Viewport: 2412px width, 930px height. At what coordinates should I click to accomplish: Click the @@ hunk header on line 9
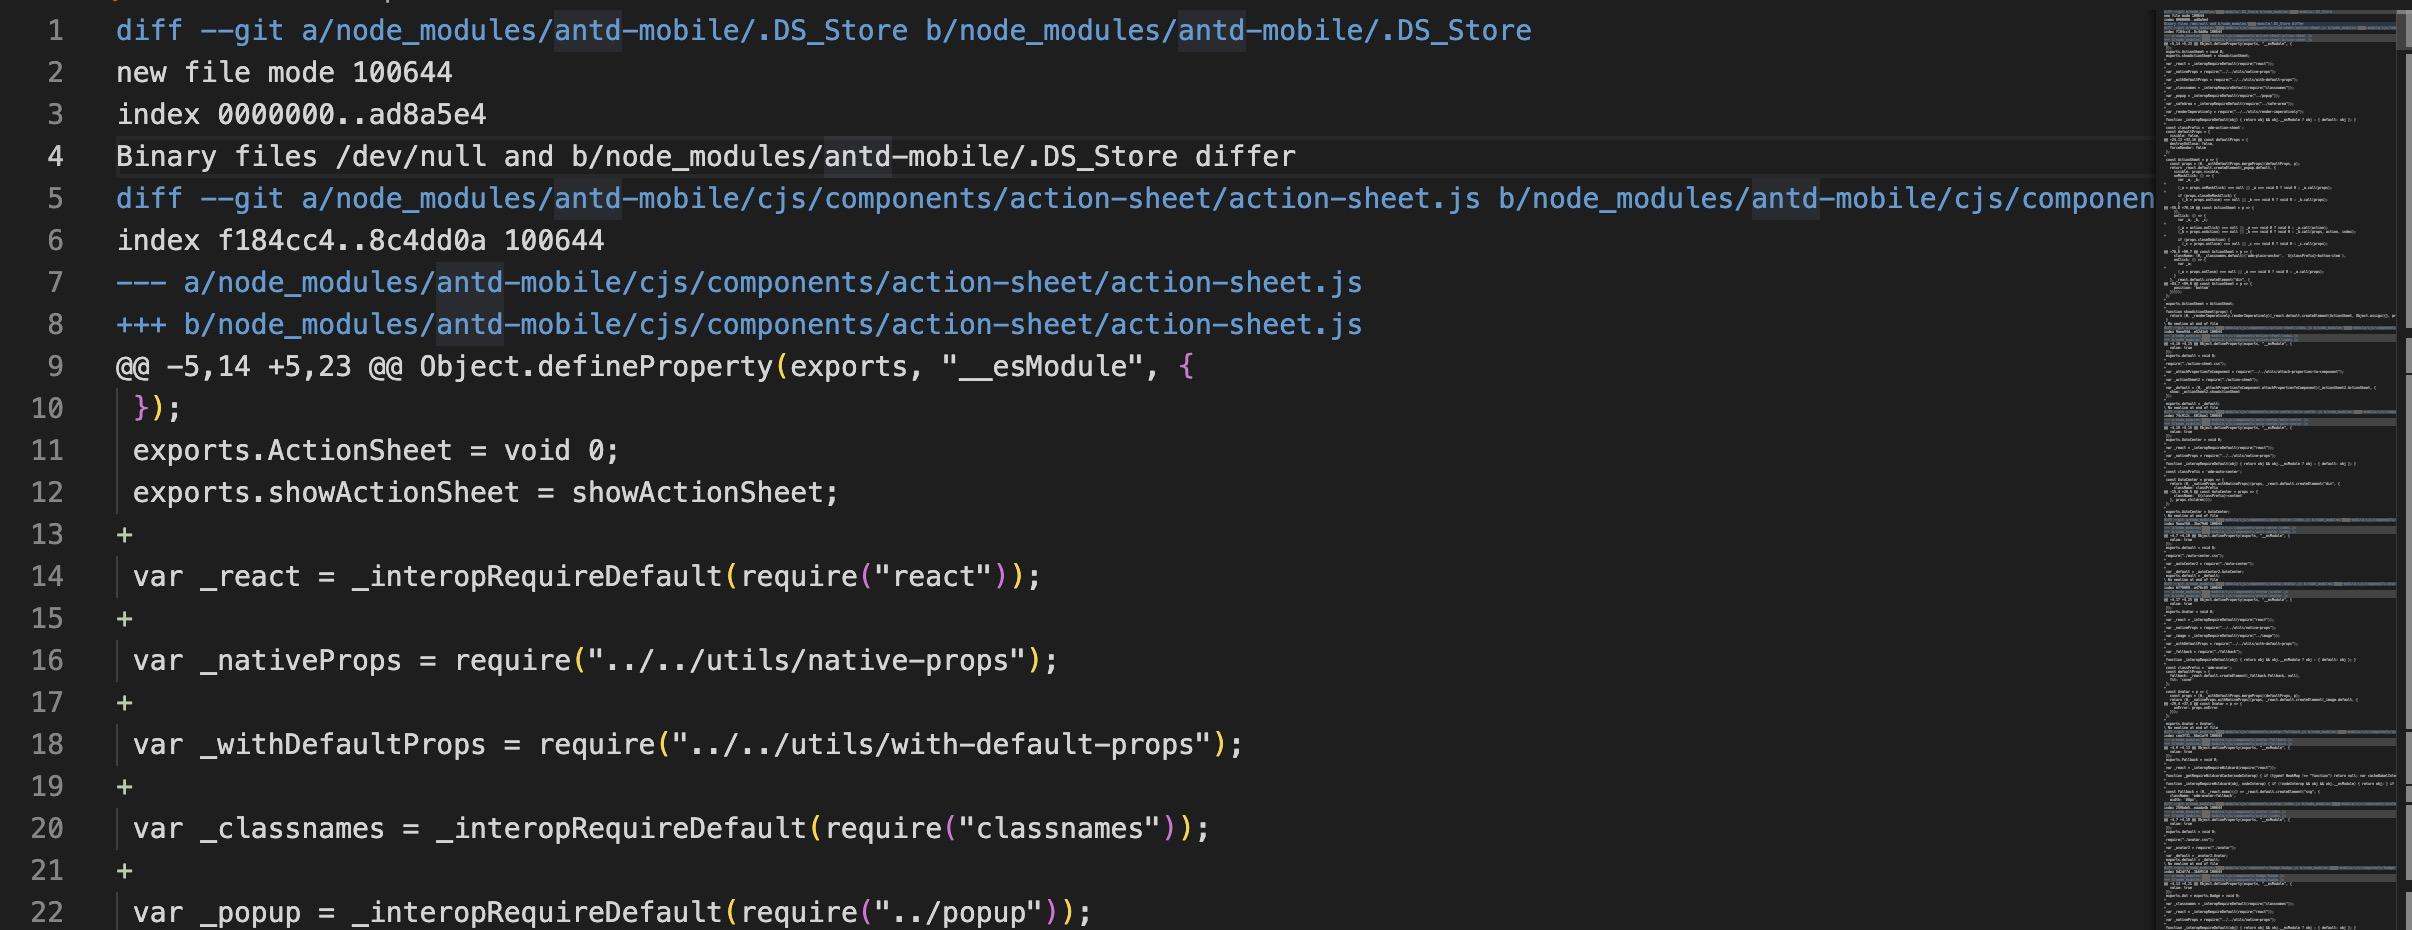click(250, 366)
